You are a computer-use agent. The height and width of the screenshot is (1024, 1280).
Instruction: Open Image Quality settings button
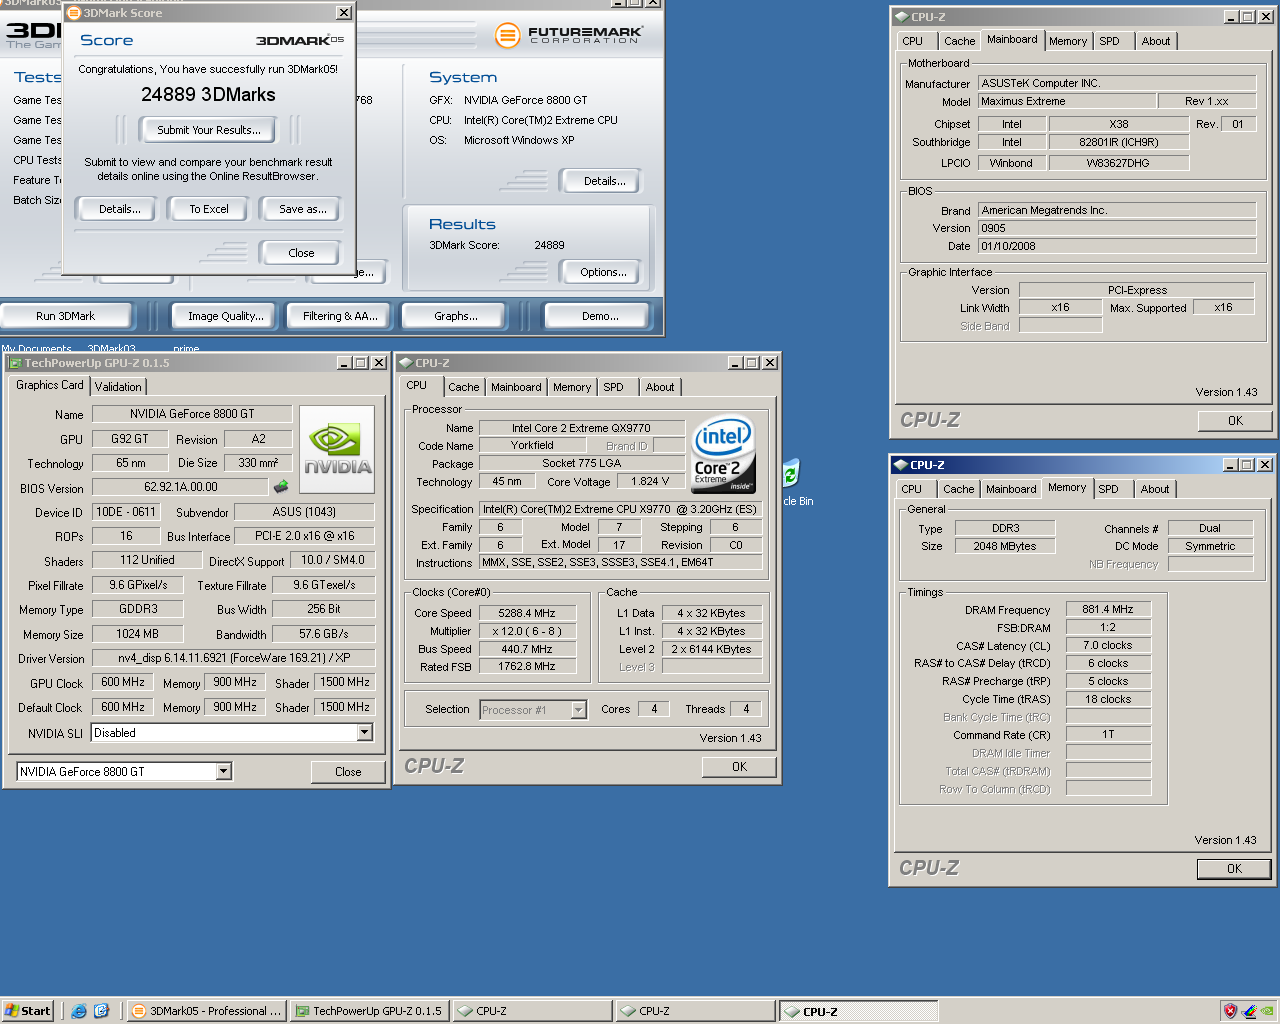(226, 316)
